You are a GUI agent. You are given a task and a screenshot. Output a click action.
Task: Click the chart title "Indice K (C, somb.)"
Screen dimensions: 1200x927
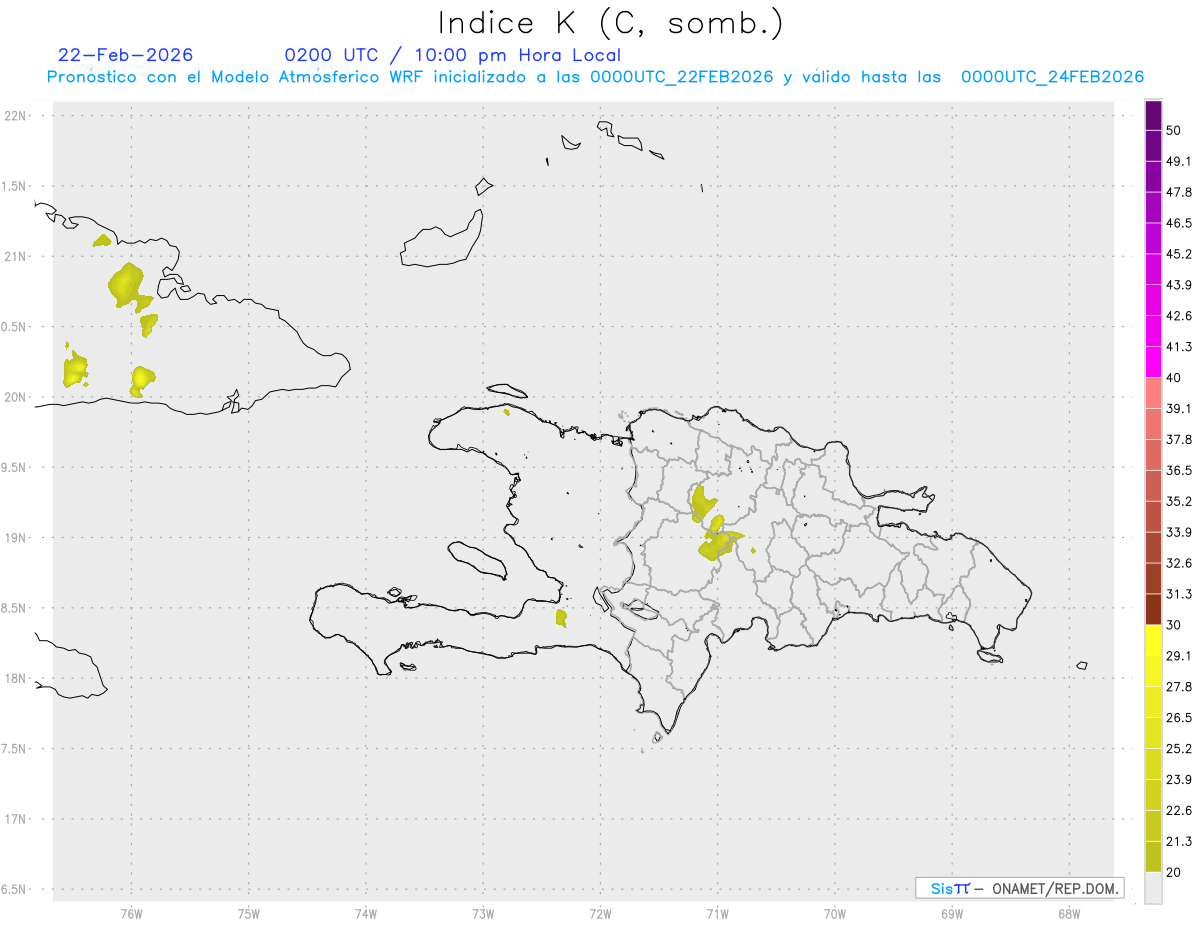[x=611, y=23]
